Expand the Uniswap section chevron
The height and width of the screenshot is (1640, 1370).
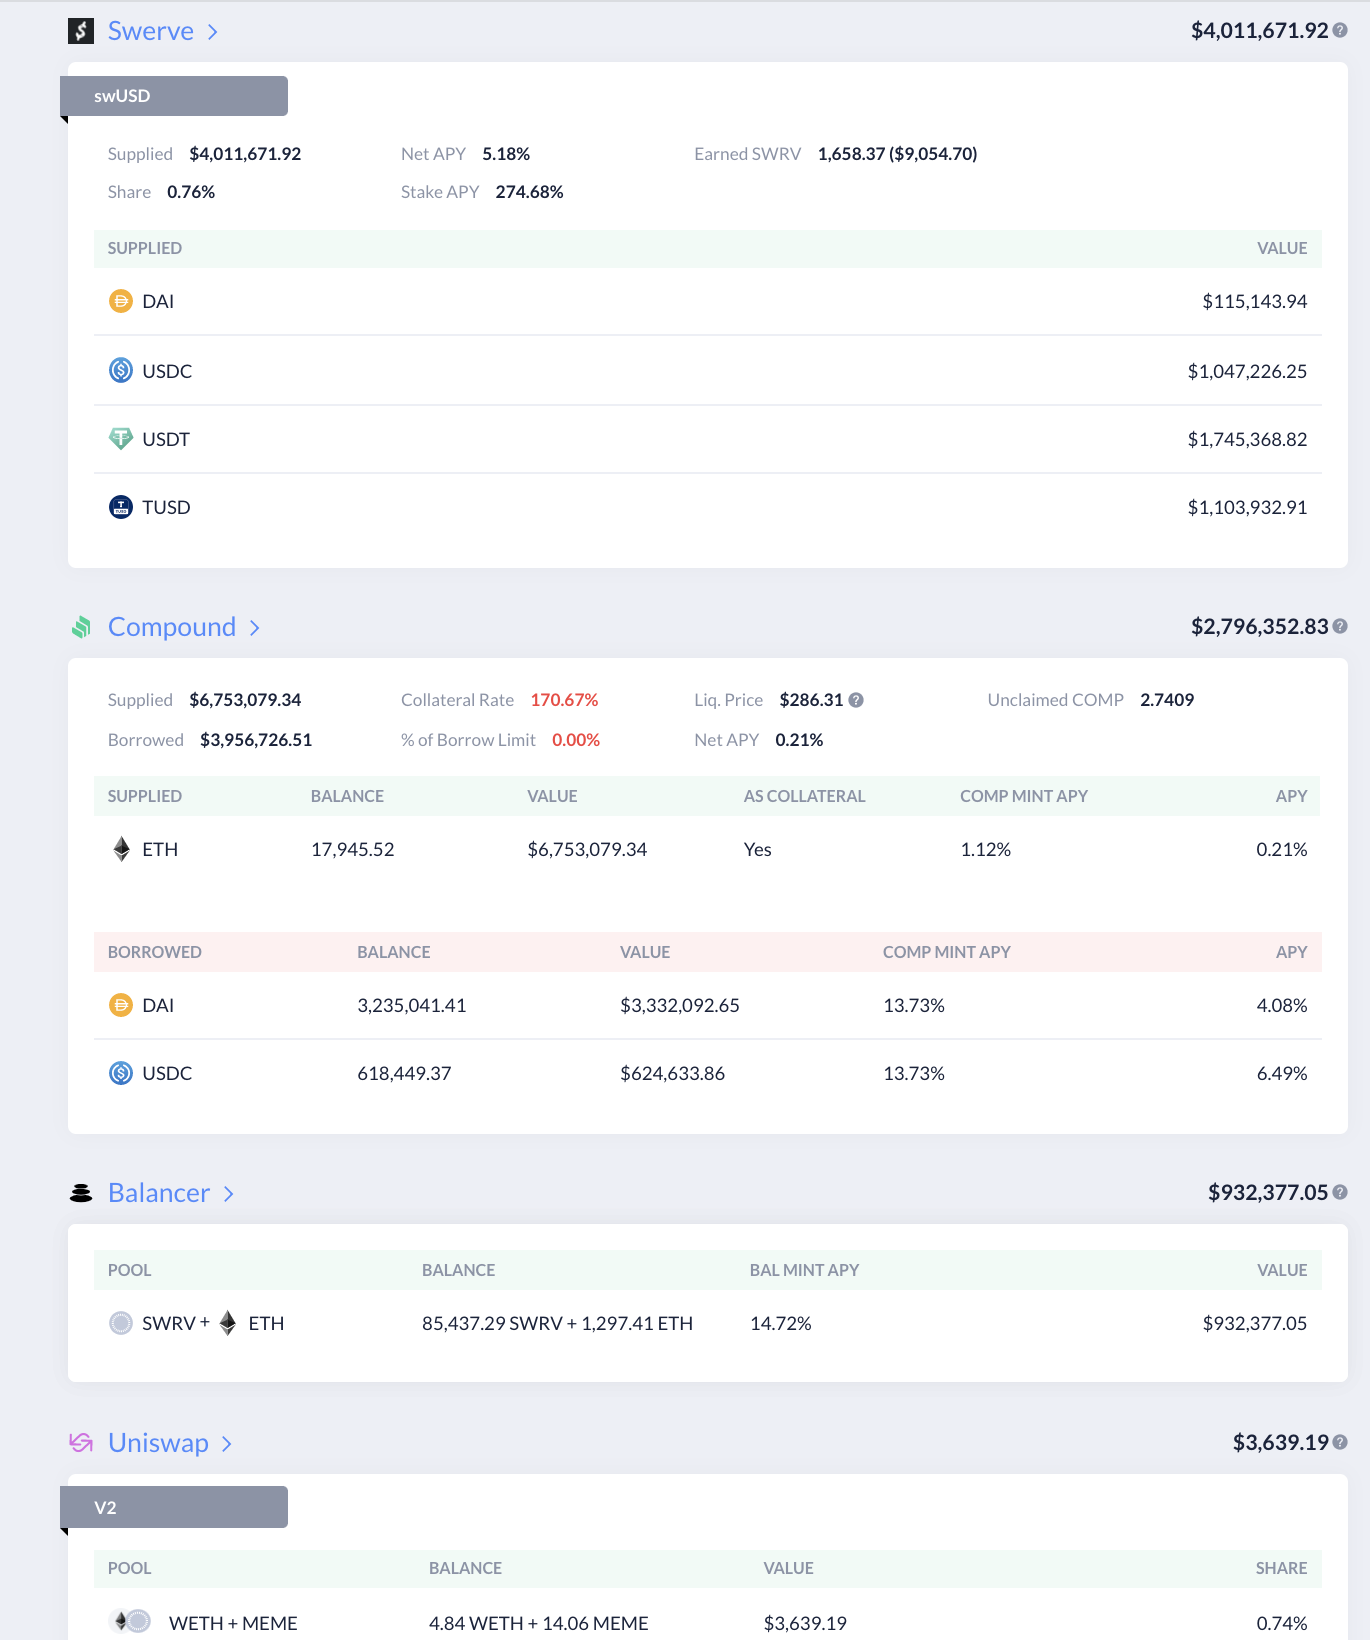pos(227,1444)
